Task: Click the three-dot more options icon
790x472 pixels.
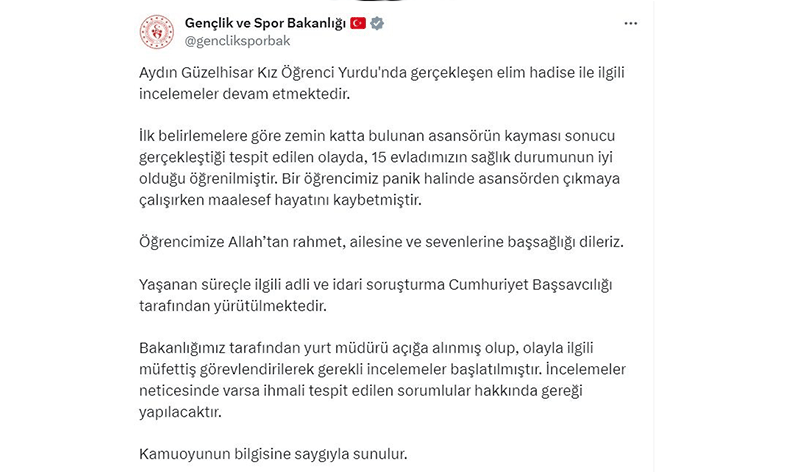Action: click(631, 24)
